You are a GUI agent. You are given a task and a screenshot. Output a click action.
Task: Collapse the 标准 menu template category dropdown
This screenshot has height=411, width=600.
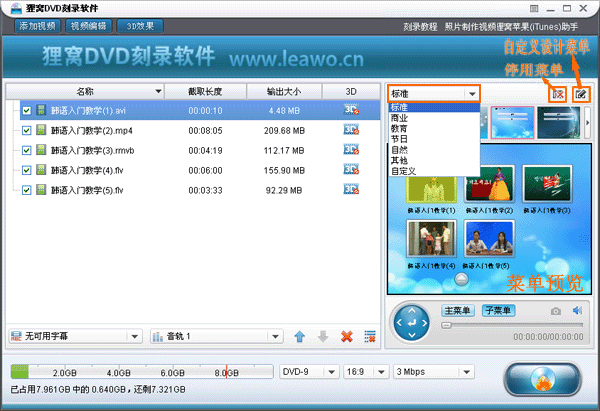[x=472, y=94]
